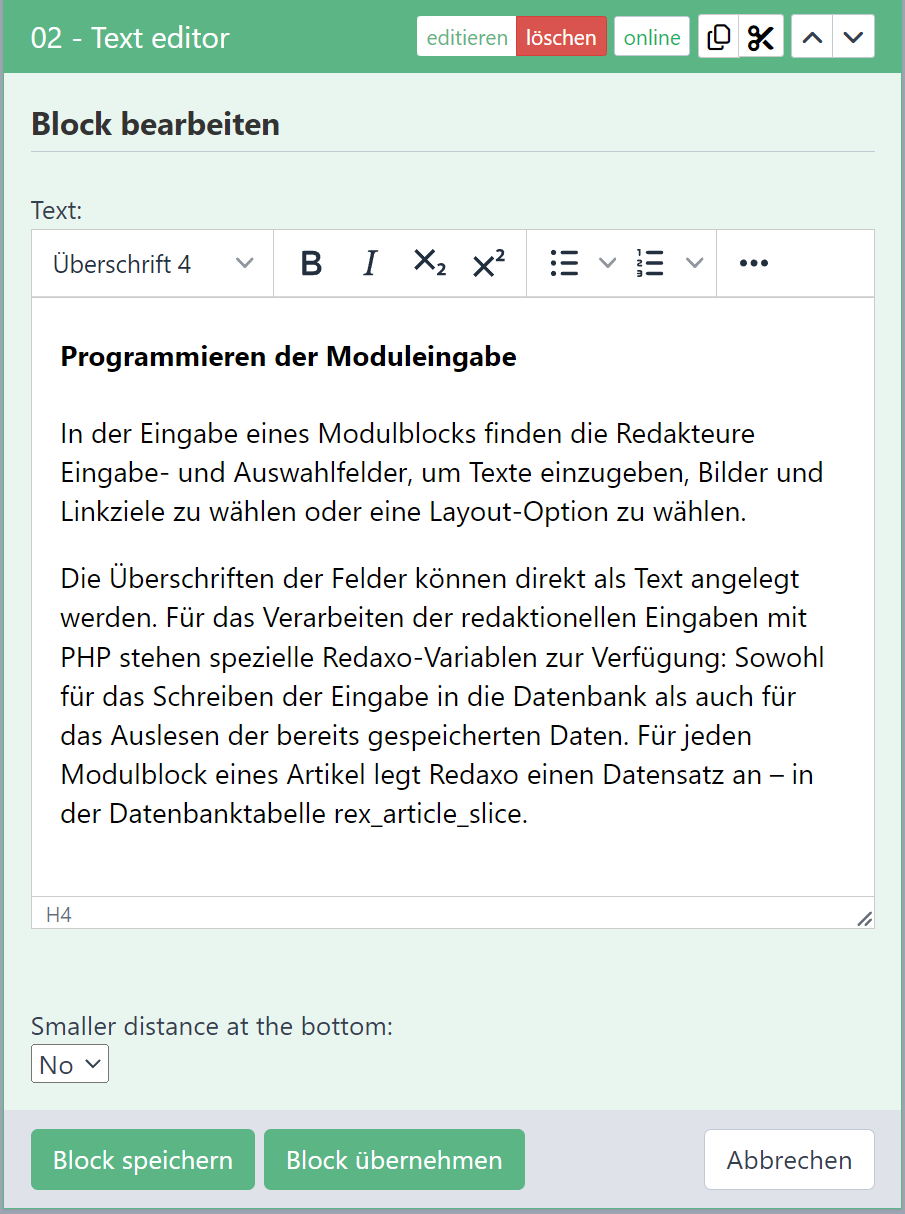This screenshot has height=1214, width=905.
Task: Open the Smaller distance at bottom select
Action: (70, 1065)
